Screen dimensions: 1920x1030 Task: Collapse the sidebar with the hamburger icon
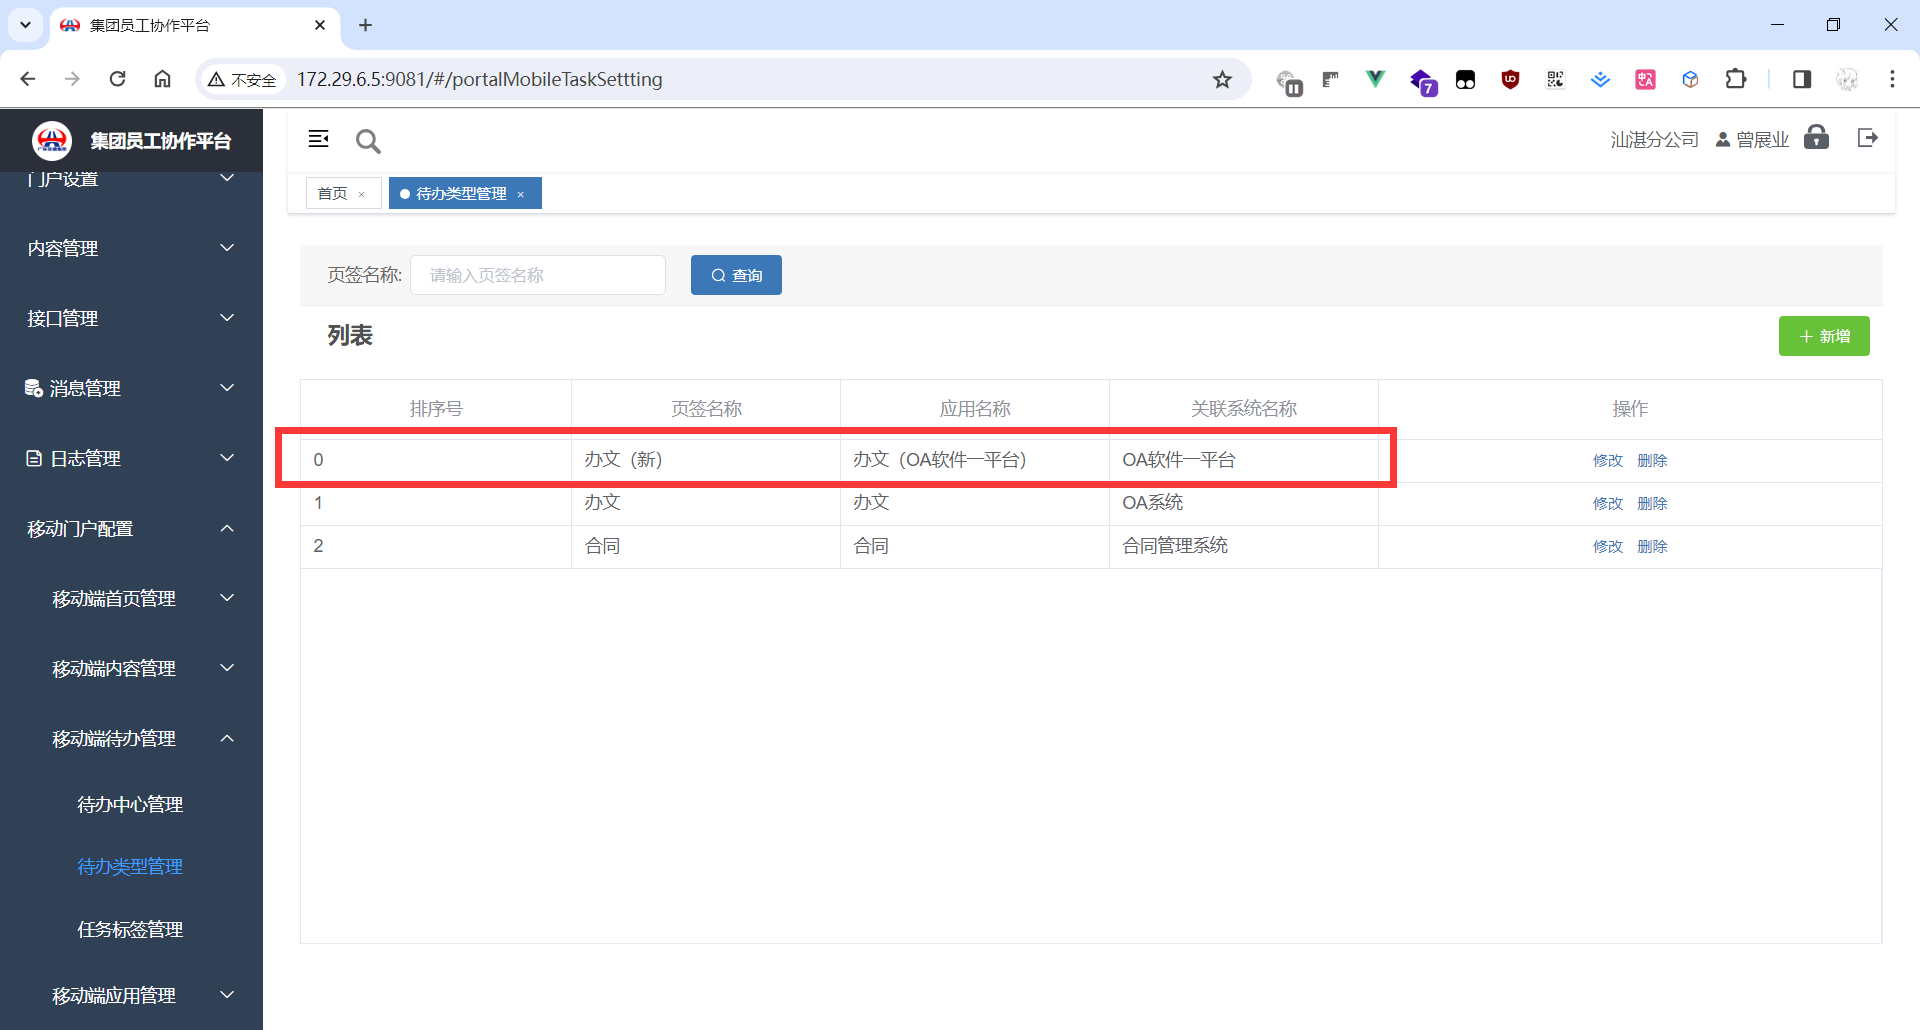tap(318, 139)
